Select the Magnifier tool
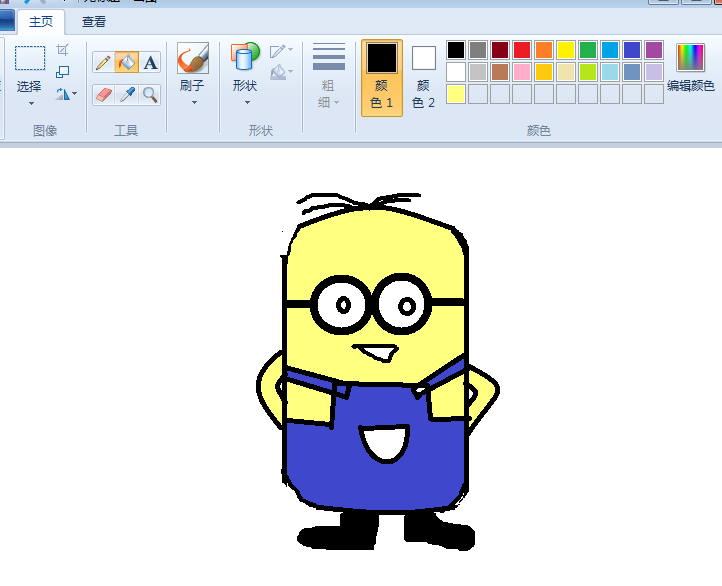This screenshot has height=586, width=722. click(x=150, y=95)
